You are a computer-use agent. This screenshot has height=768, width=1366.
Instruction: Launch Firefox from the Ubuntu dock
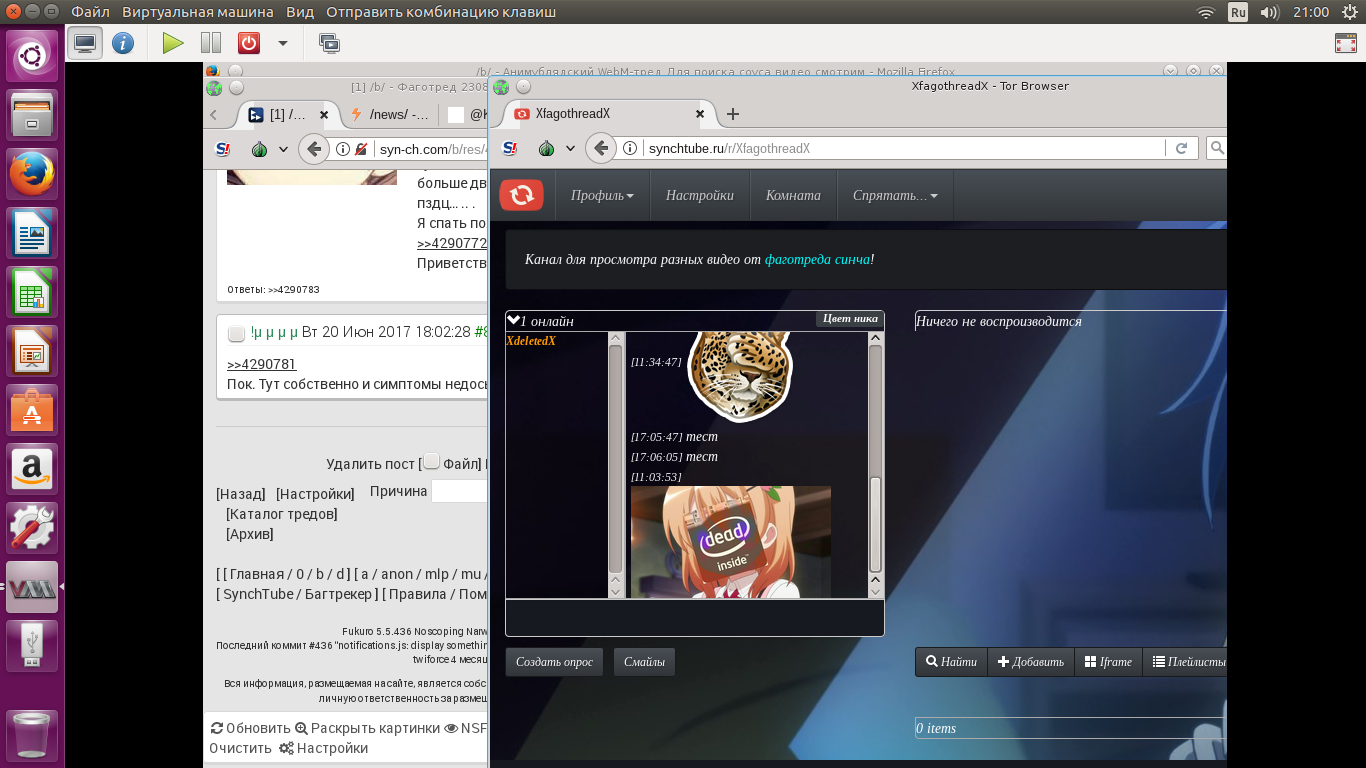tap(32, 176)
